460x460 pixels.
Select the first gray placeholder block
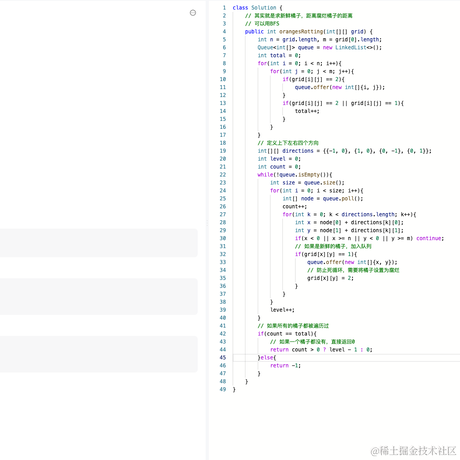coord(99,243)
